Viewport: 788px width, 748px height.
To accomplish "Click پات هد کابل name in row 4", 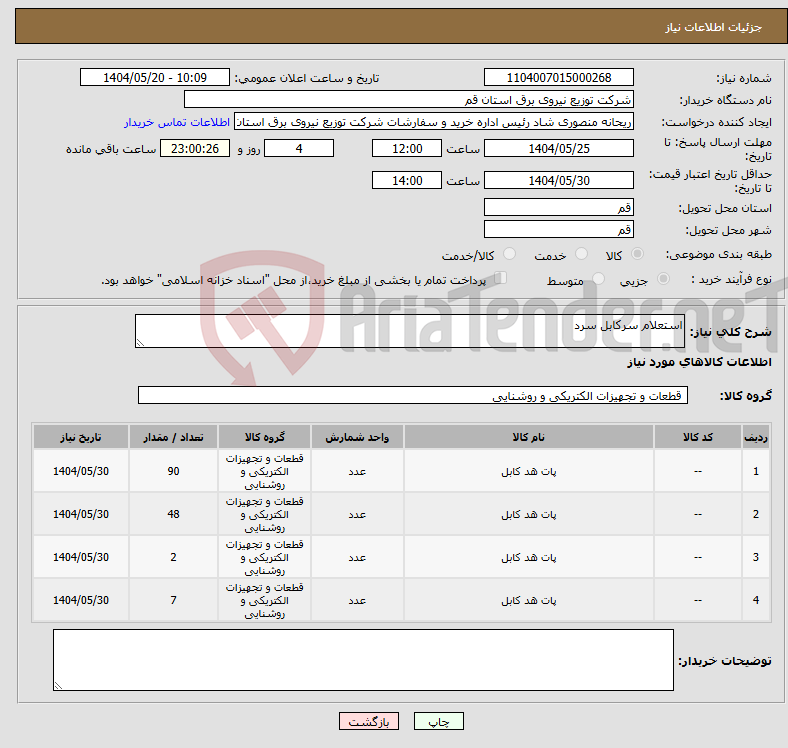I will 529,600.
